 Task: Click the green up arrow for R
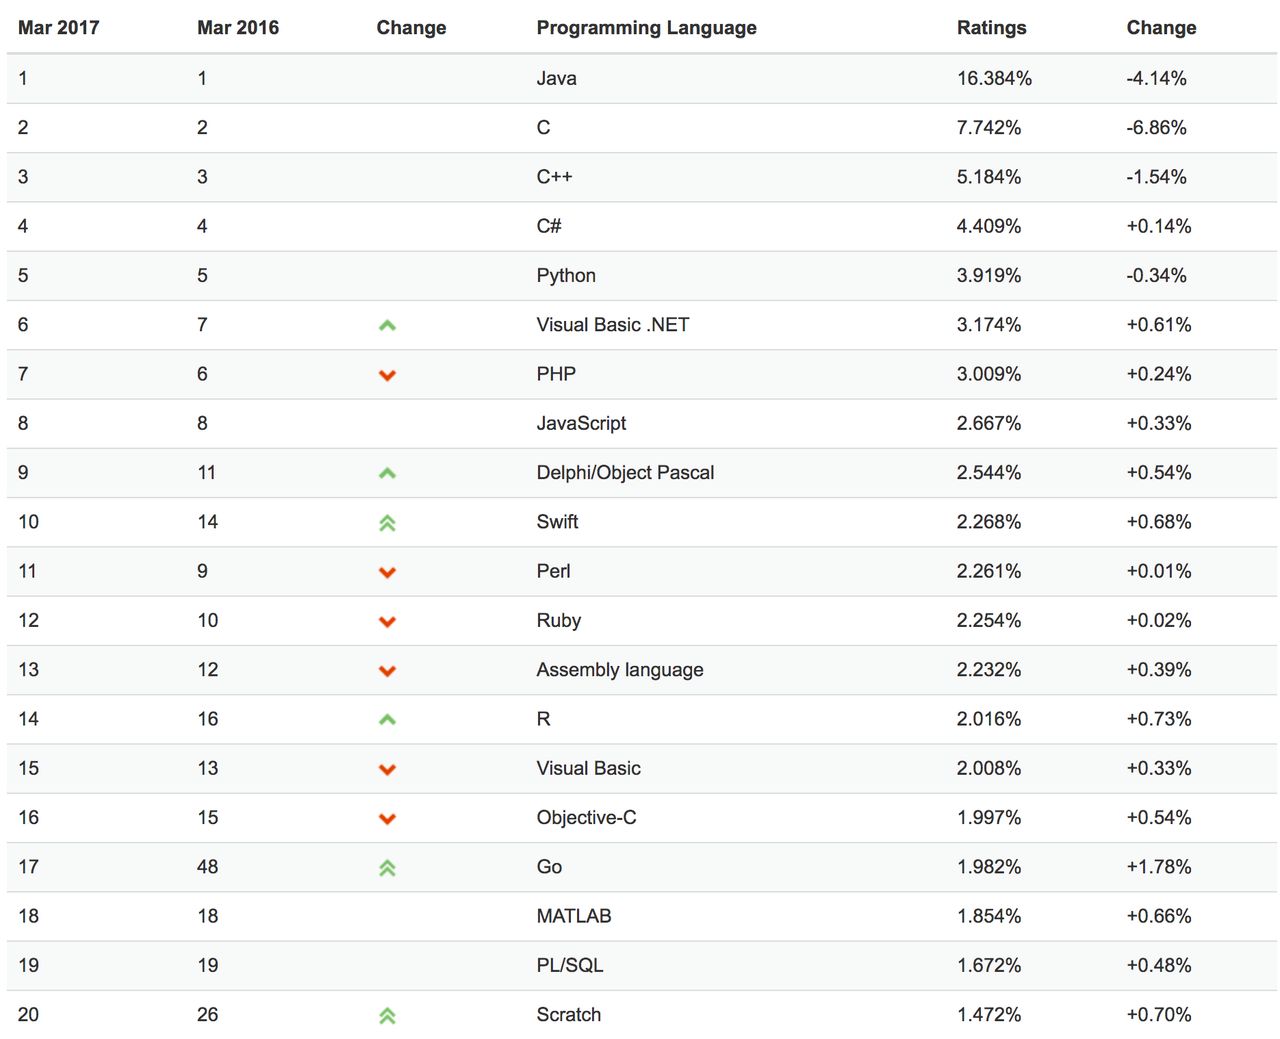coord(387,719)
